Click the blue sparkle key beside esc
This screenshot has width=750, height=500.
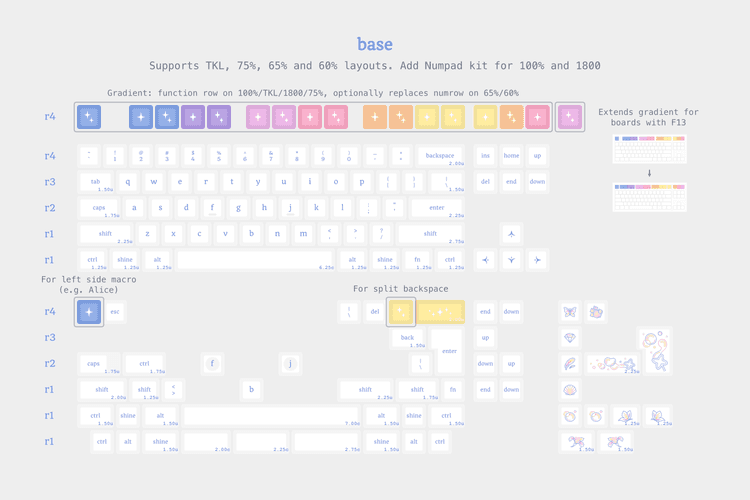point(89,311)
